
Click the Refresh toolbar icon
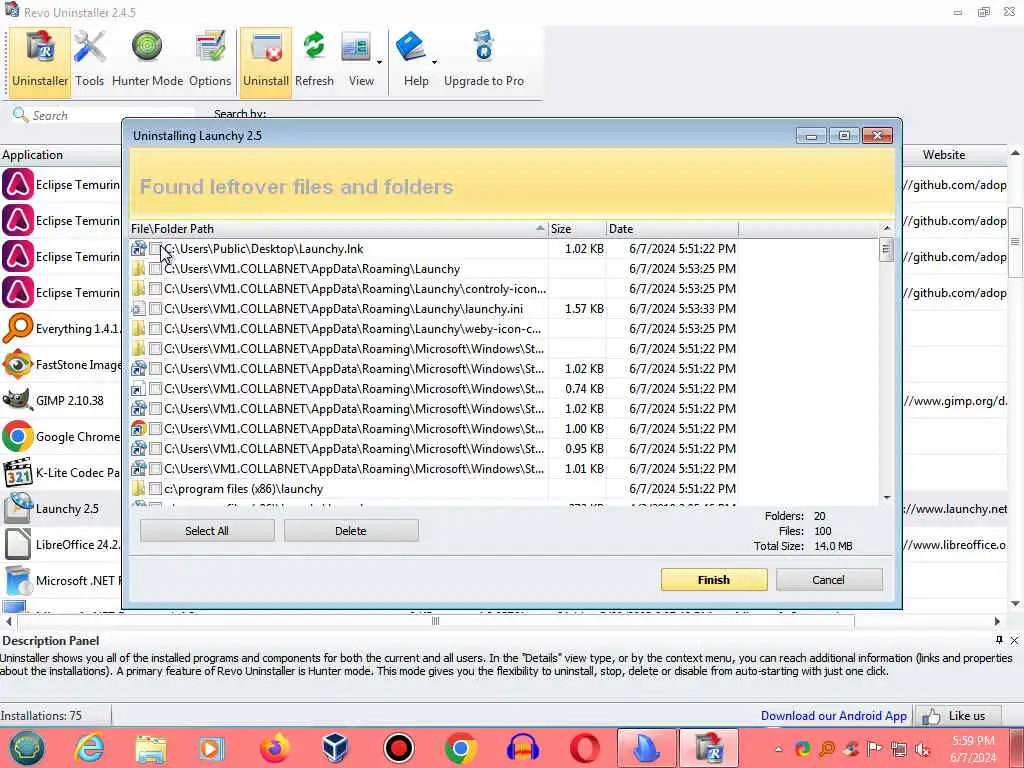pos(314,61)
